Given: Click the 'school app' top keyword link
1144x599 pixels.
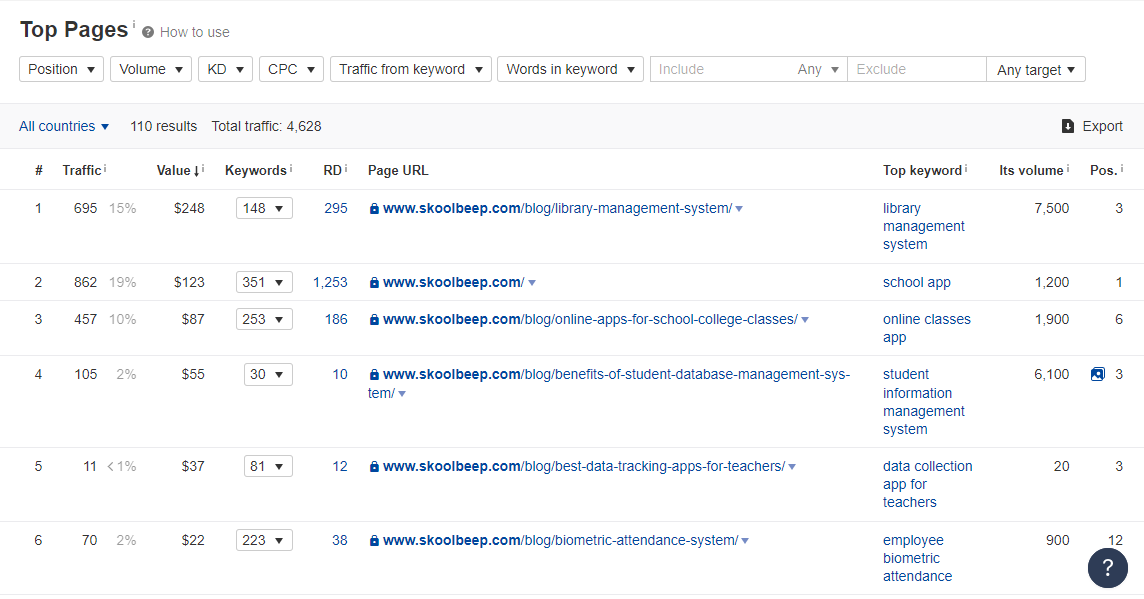Looking at the screenshot, I should [x=916, y=282].
